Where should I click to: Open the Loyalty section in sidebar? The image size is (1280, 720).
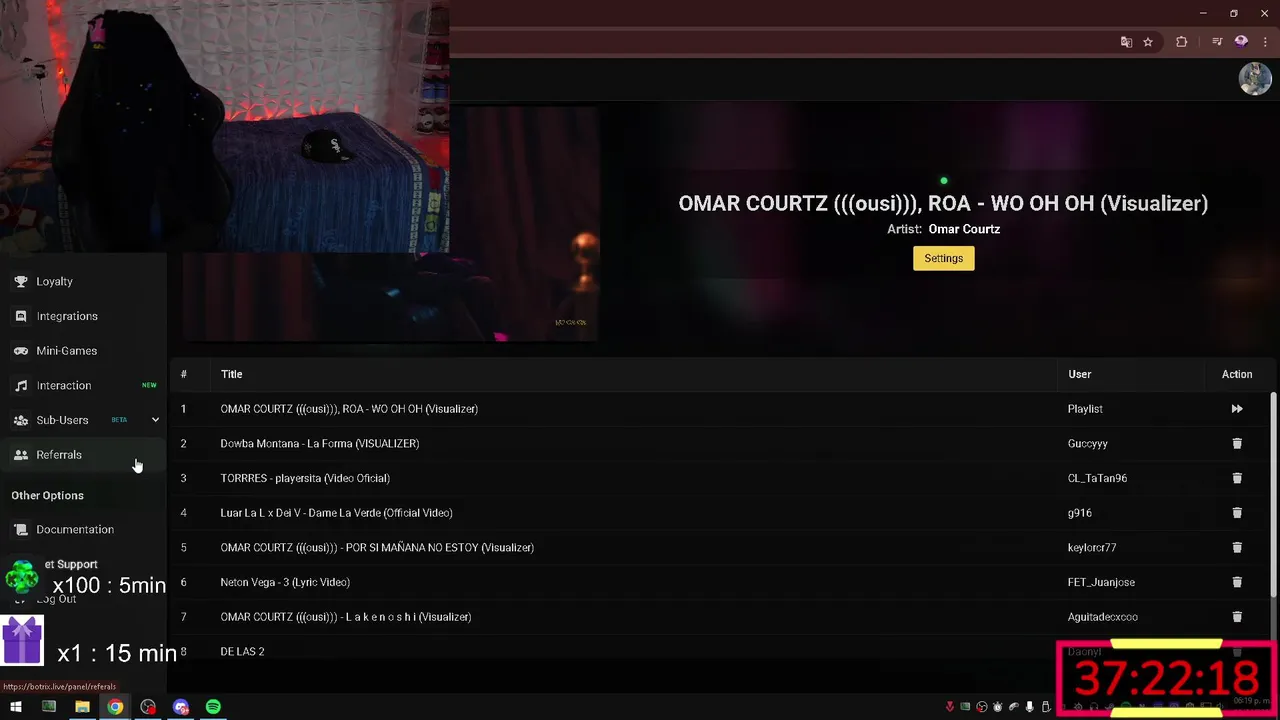pyautogui.click(x=83, y=282)
